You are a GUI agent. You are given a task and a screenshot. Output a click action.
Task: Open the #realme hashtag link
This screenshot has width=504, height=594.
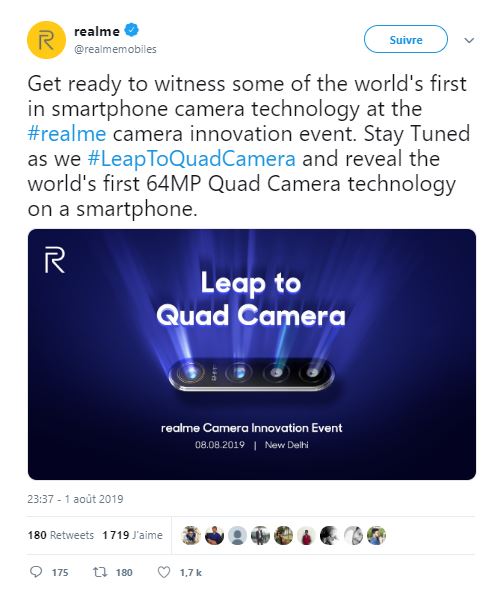point(67,134)
